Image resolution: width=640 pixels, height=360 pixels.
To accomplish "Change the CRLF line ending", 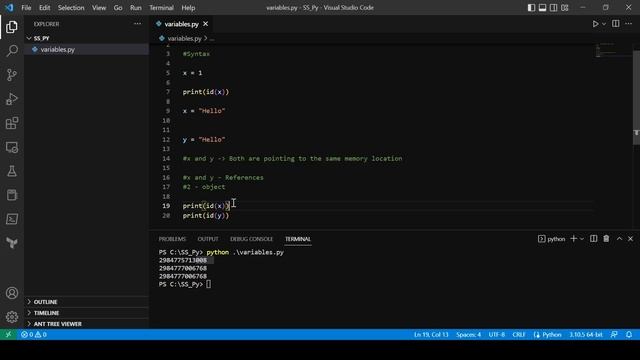I will pyautogui.click(x=519, y=335).
